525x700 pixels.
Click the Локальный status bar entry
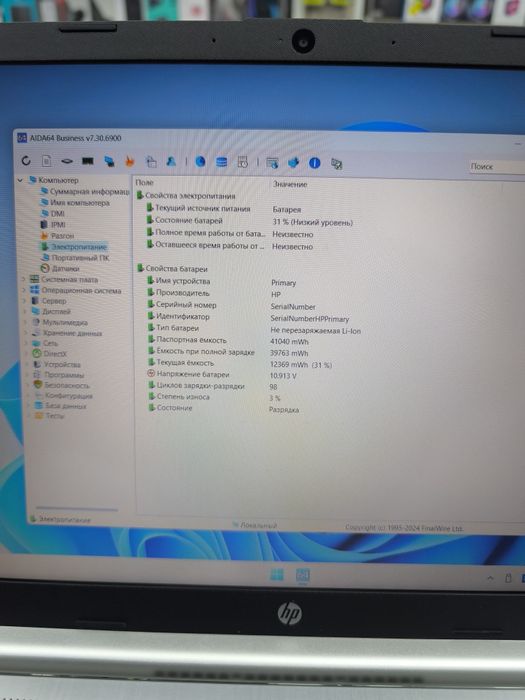point(254,525)
